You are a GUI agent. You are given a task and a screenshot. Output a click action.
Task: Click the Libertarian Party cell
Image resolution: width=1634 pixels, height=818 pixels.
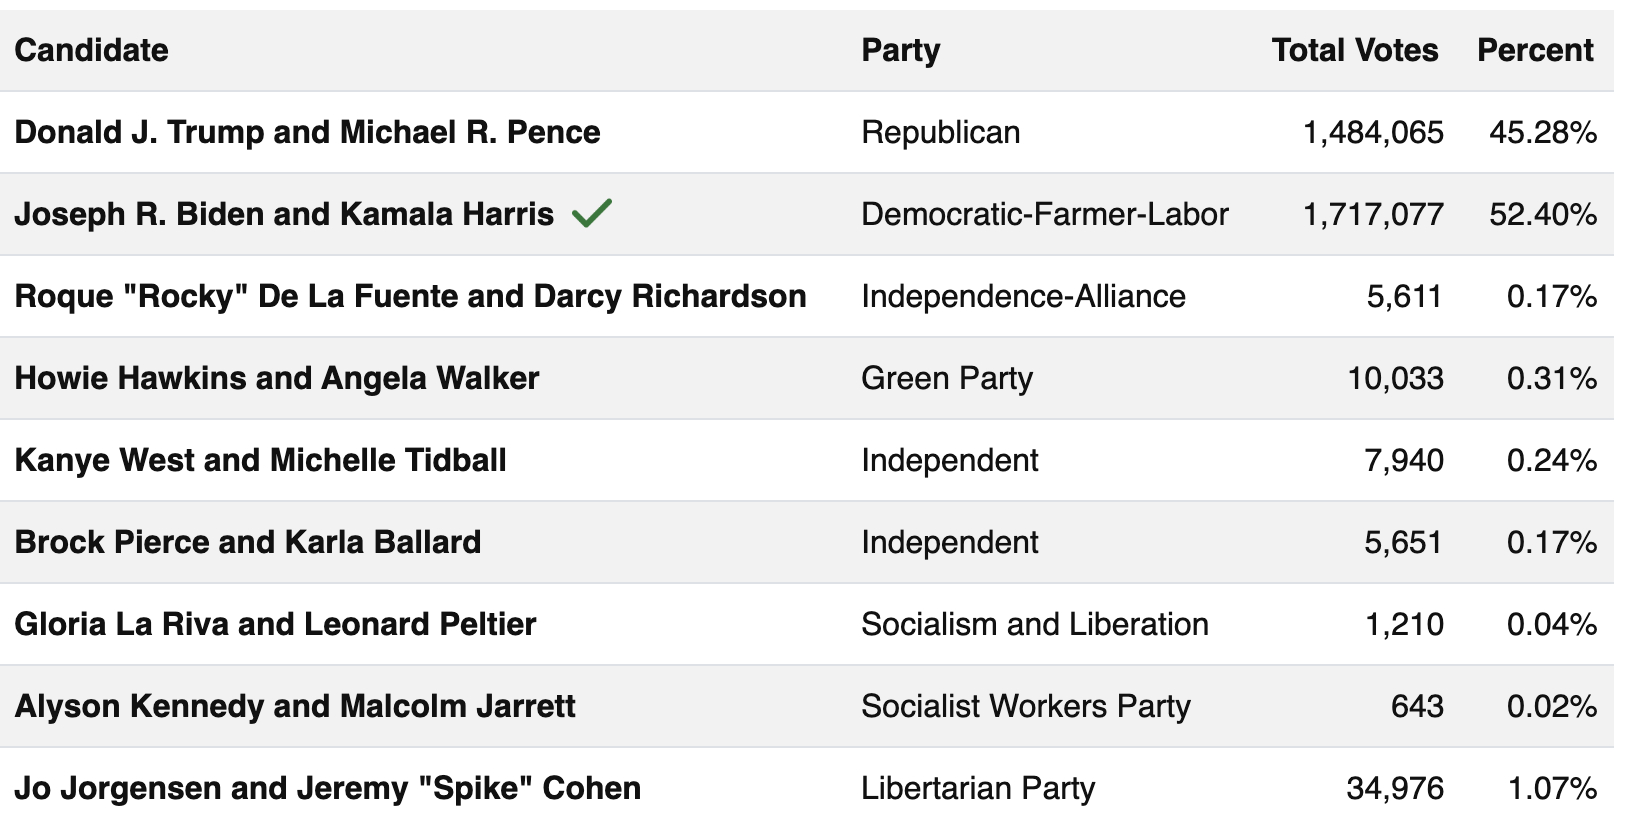click(977, 788)
